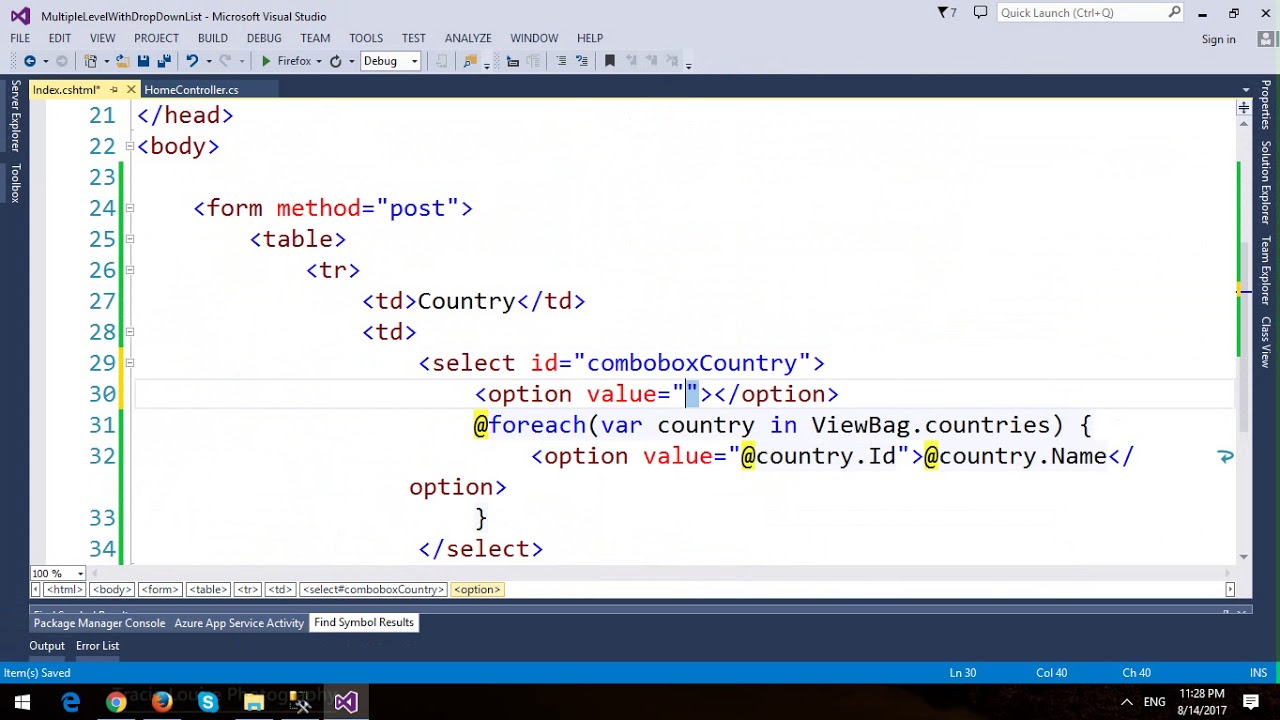Image resolution: width=1280 pixels, height=720 pixels.
Task: Collapse the select block on line 29
Action: tap(130, 363)
